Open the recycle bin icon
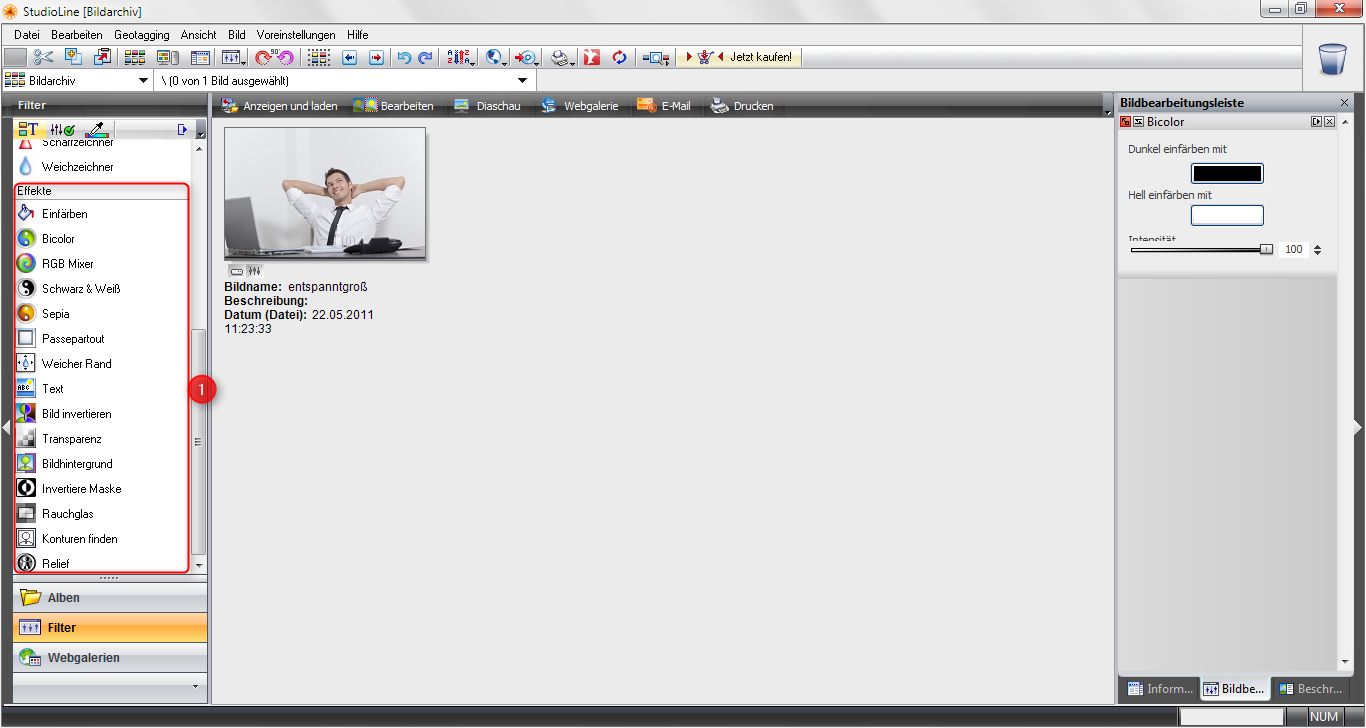 point(1332,59)
